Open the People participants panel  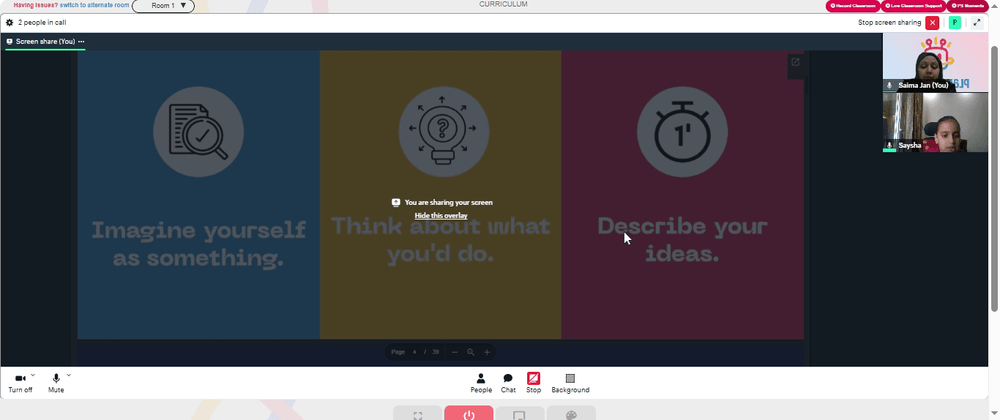point(481,383)
